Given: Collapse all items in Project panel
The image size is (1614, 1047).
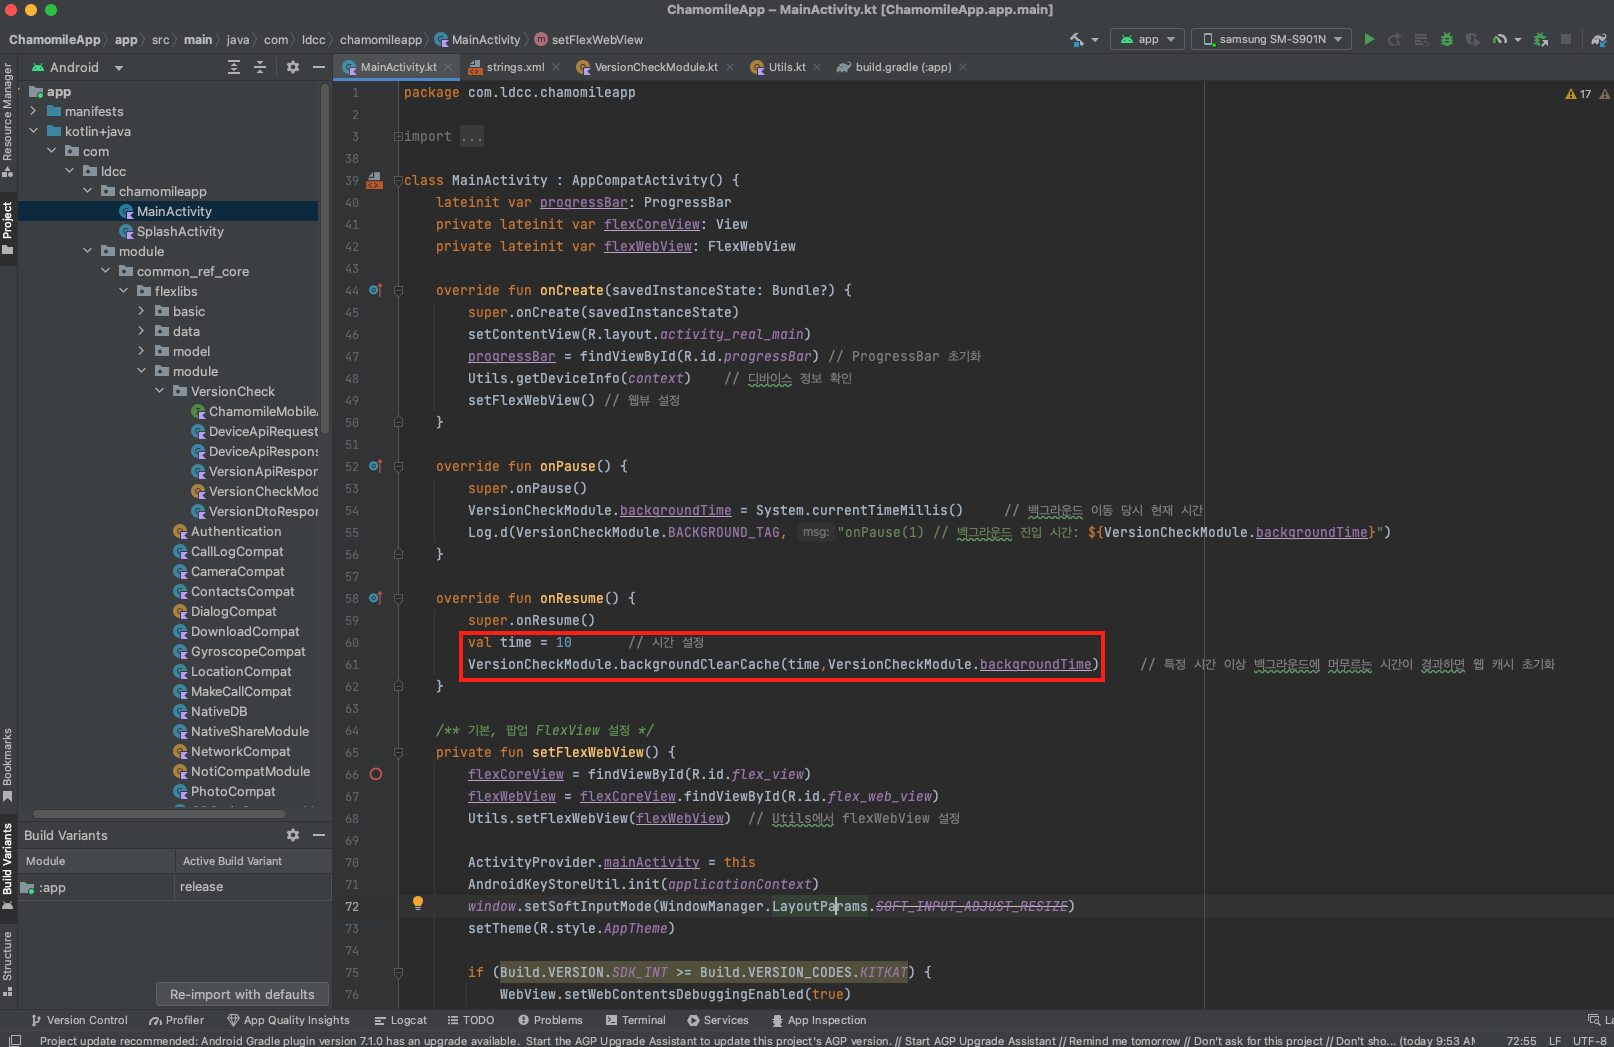Looking at the screenshot, I should [x=260, y=67].
